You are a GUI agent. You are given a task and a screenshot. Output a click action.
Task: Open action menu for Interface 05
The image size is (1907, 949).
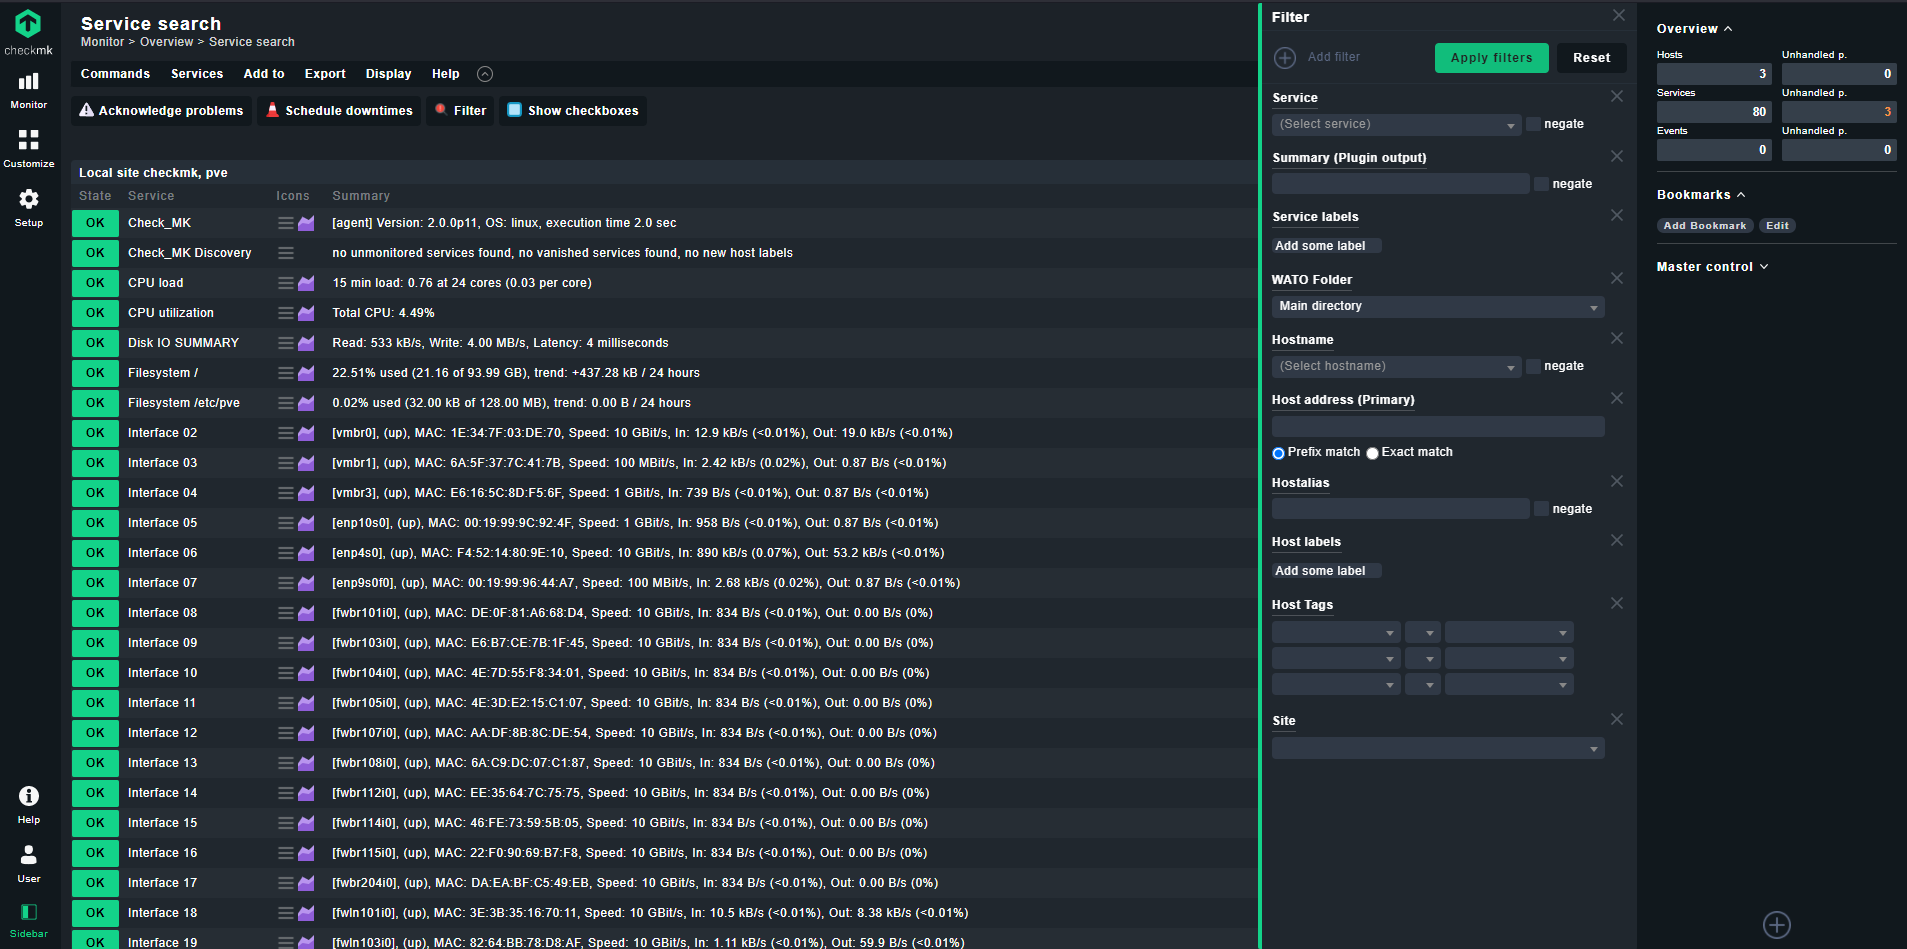pyautogui.click(x=286, y=523)
